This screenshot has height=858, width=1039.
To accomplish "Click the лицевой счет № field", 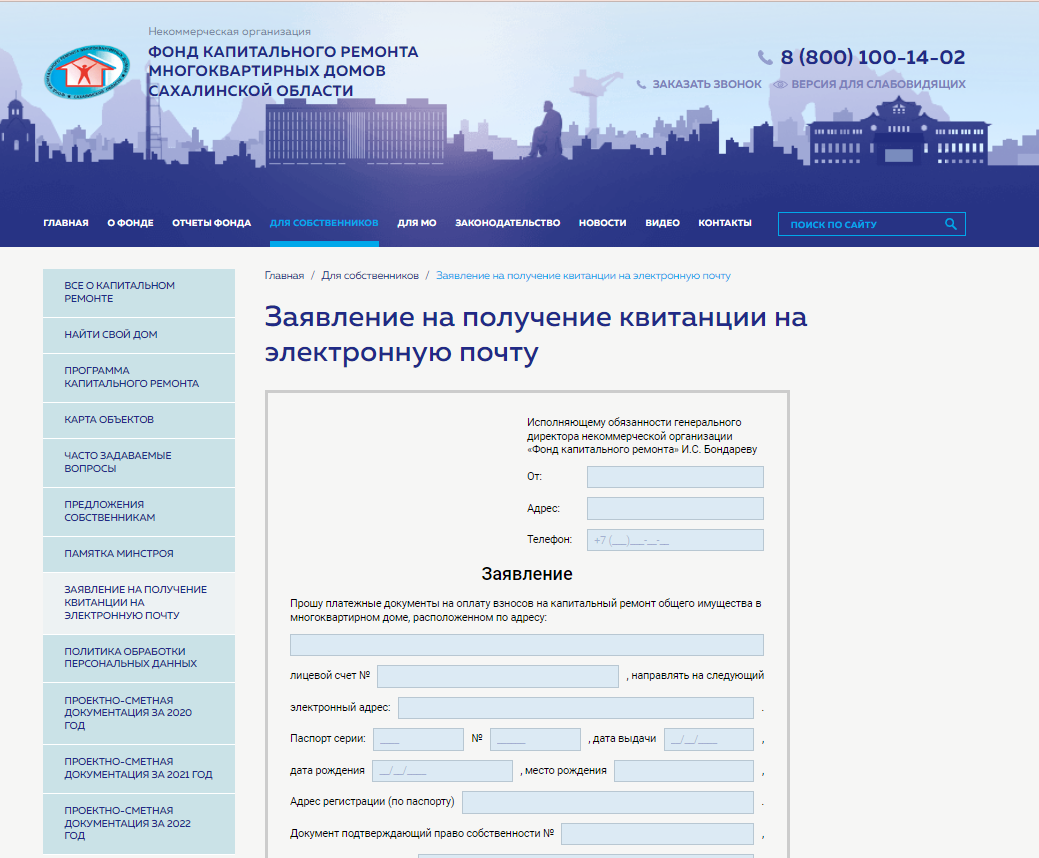I will coord(497,676).
